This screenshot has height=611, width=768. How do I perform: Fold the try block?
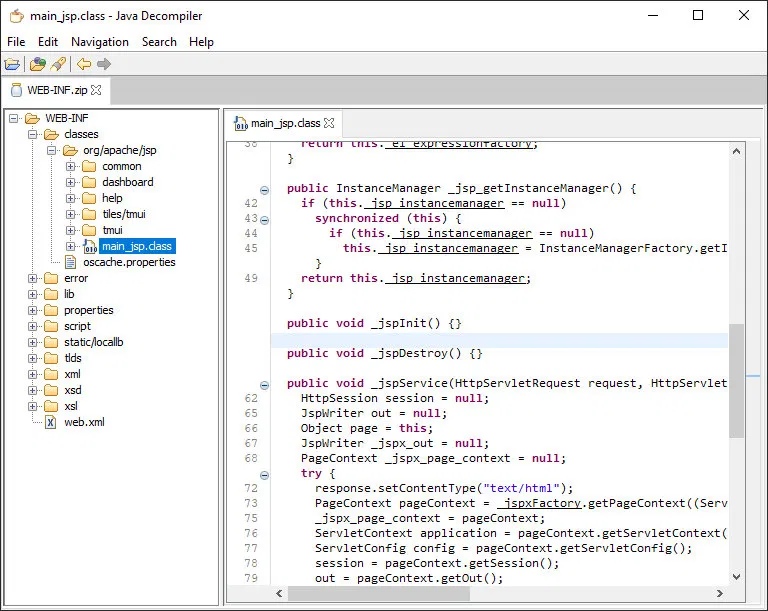(x=264, y=475)
